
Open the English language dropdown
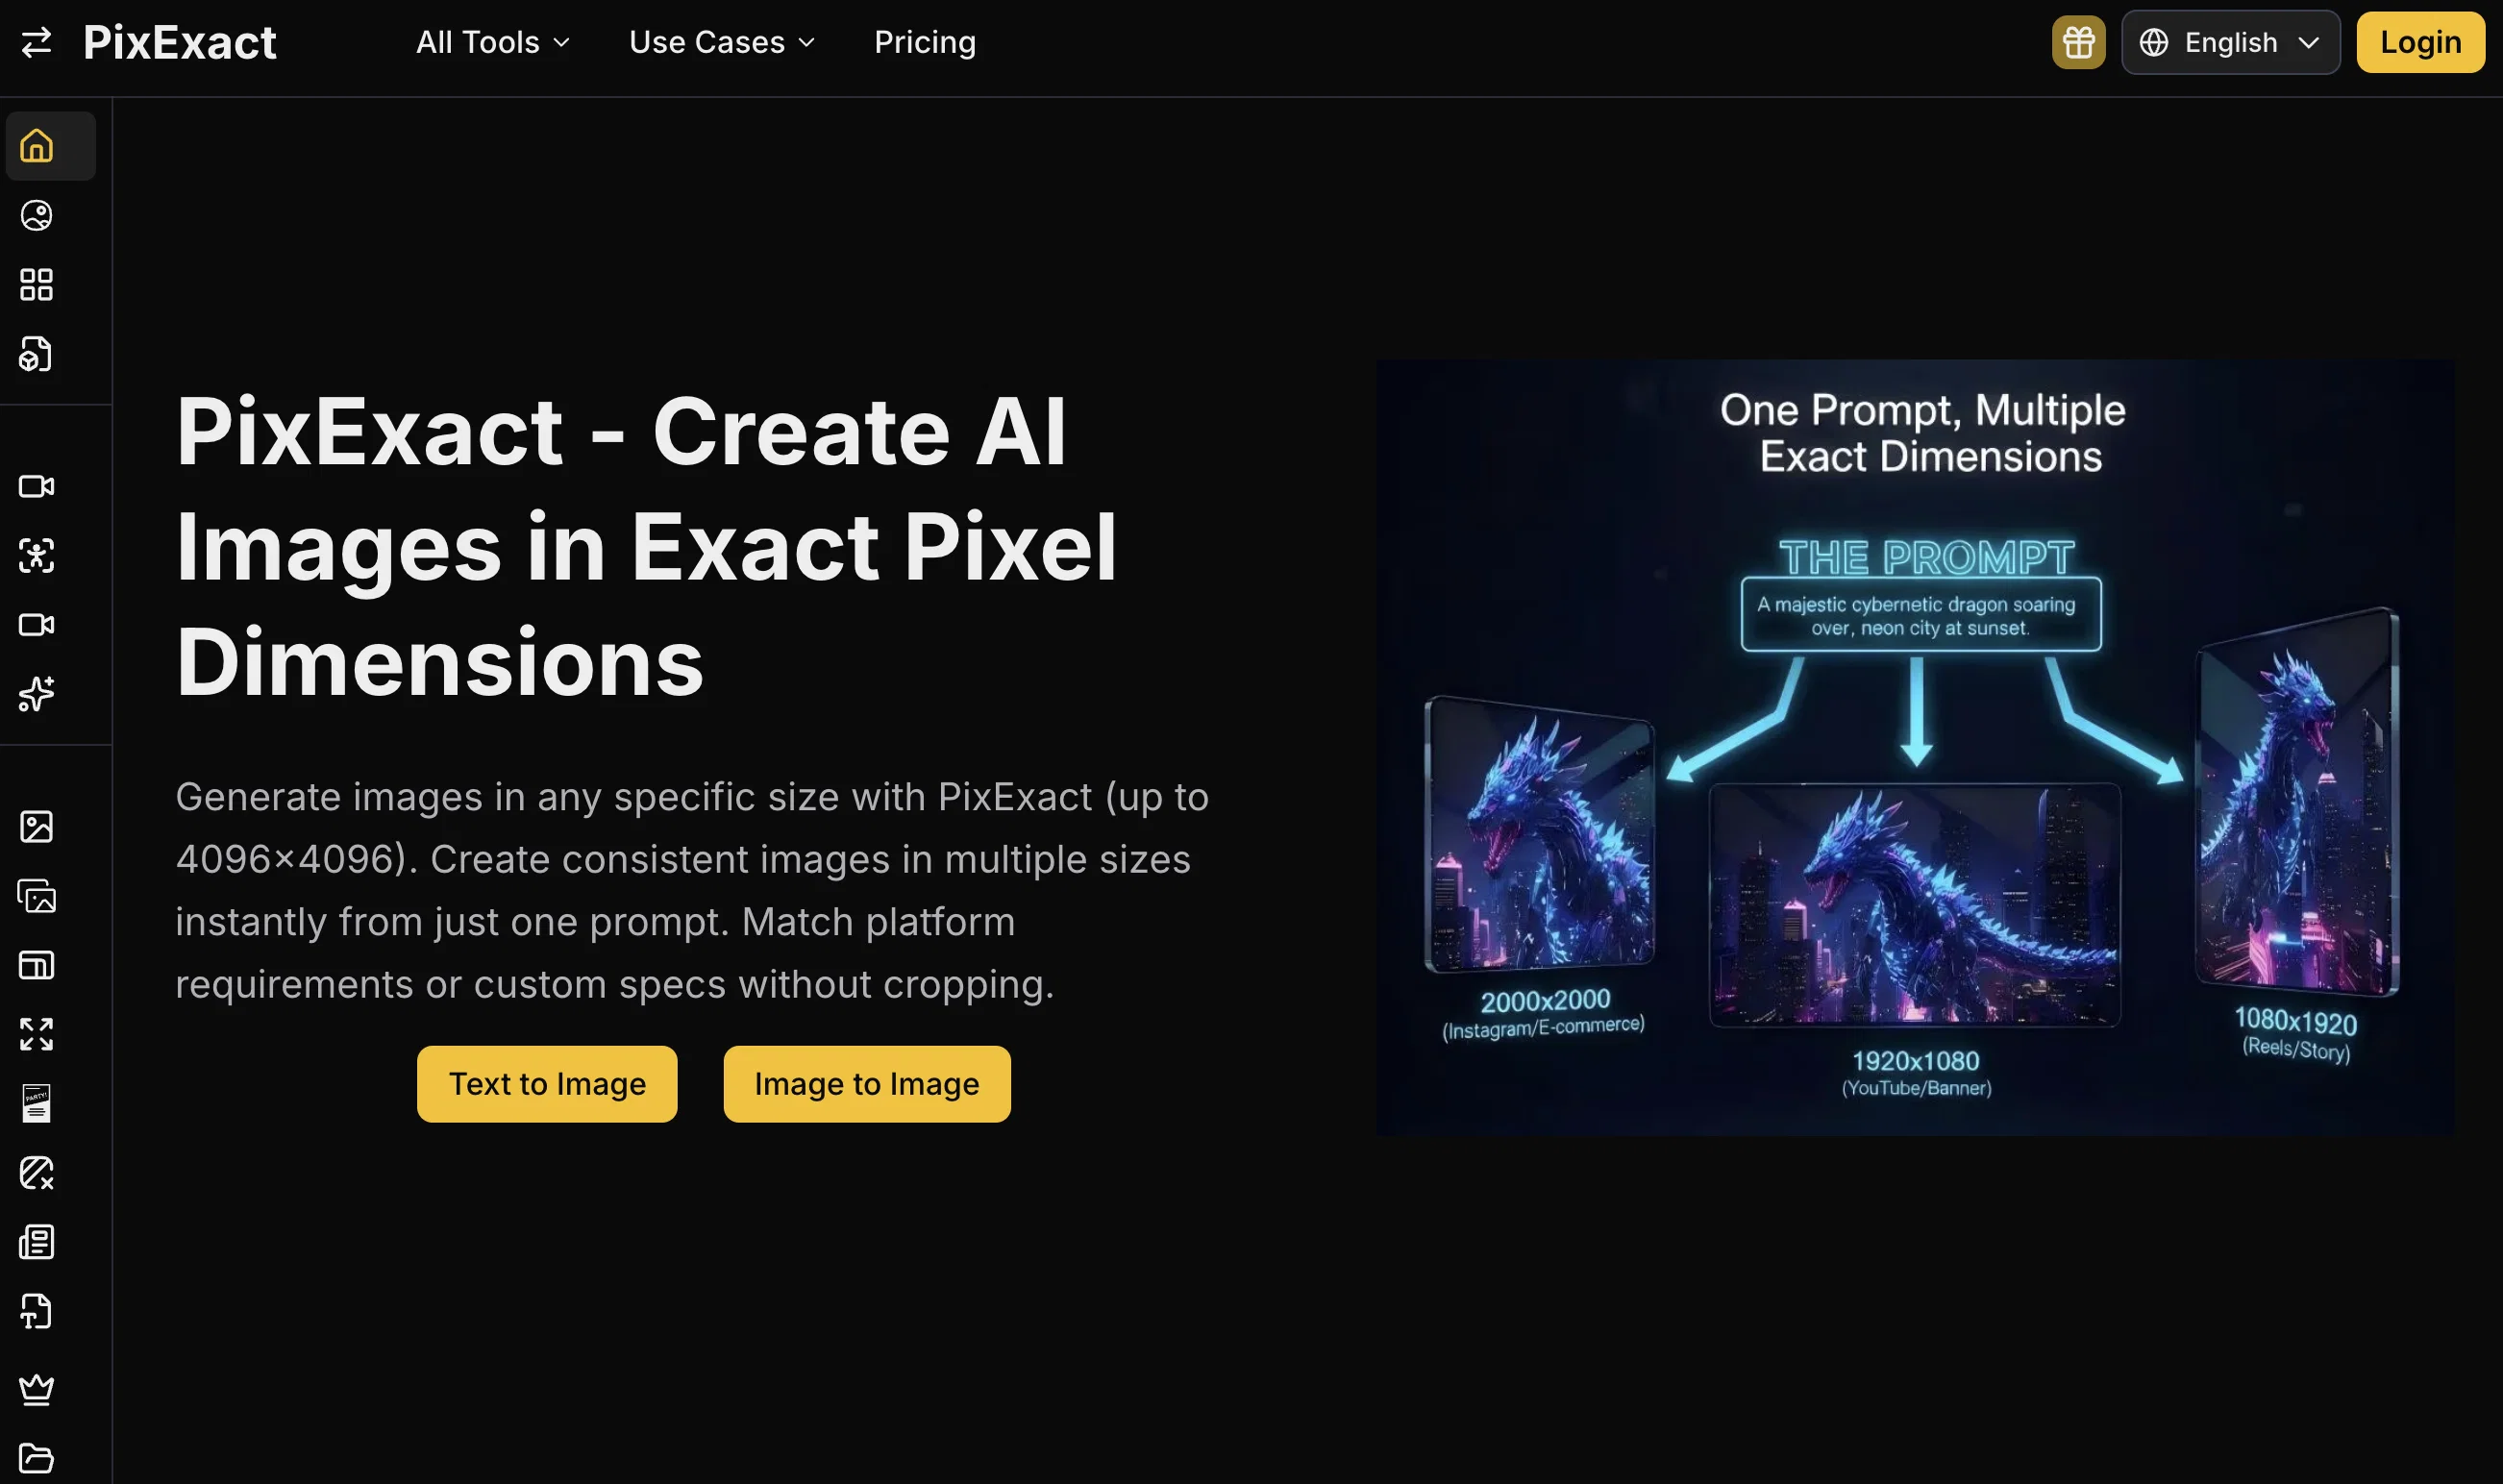coord(2230,42)
